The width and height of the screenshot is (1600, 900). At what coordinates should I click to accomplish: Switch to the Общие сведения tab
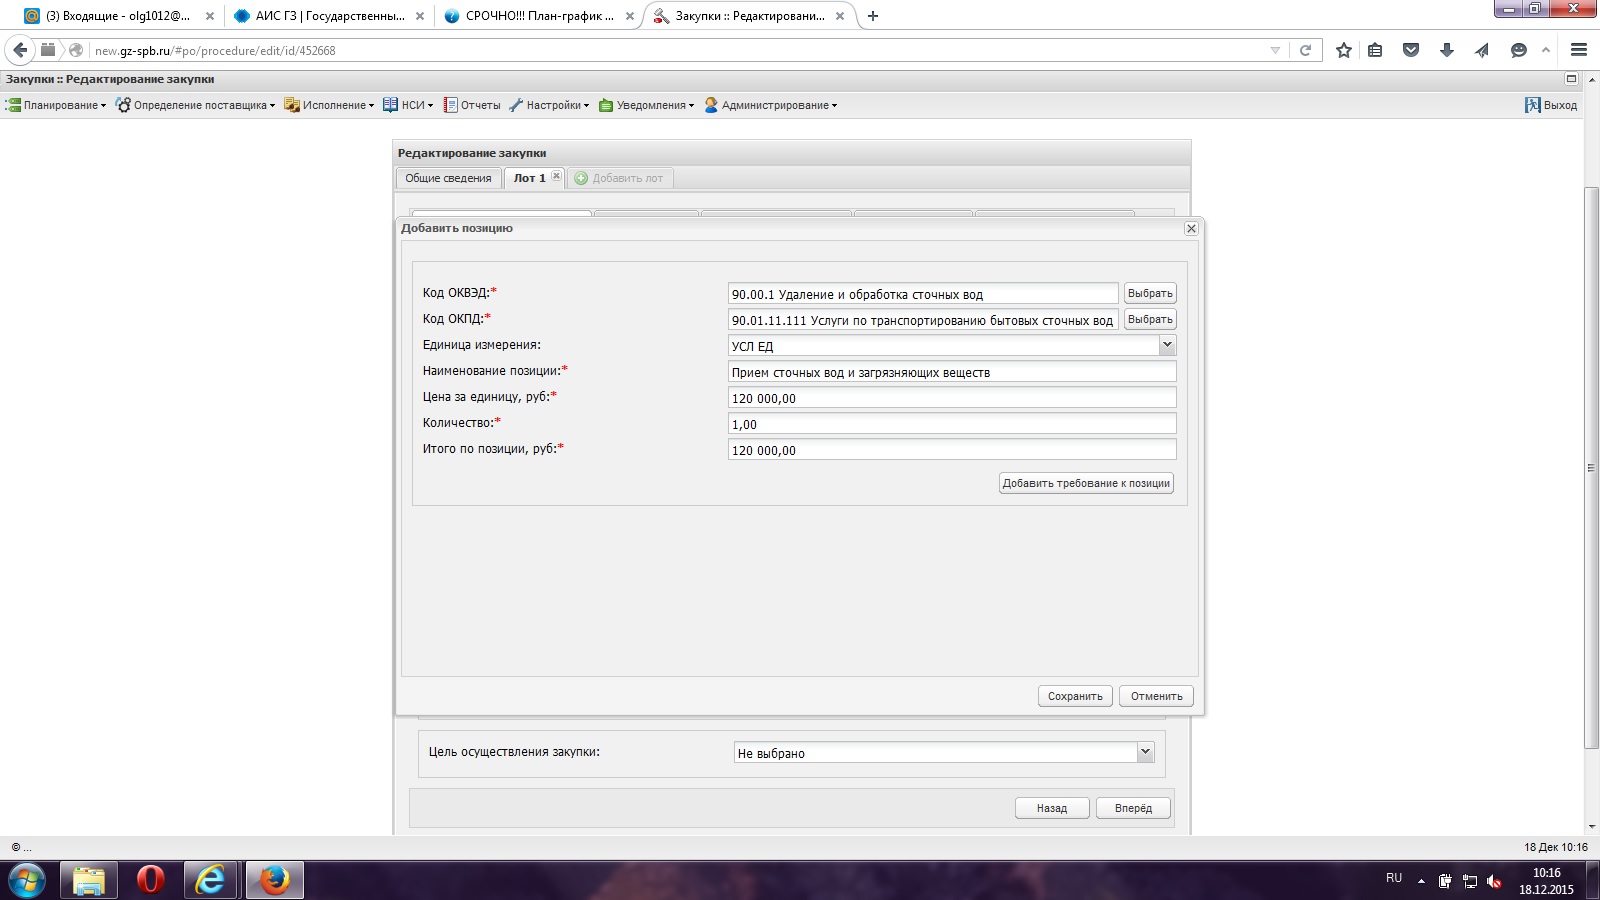point(448,178)
